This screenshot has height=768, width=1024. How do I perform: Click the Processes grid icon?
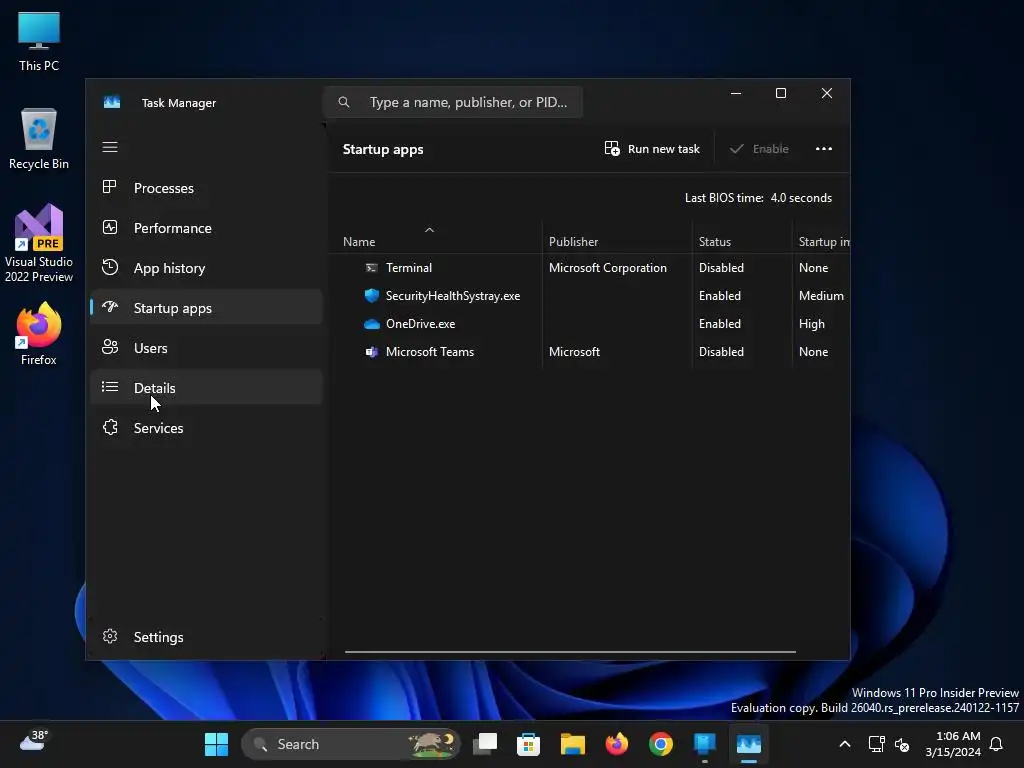pyautogui.click(x=110, y=187)
